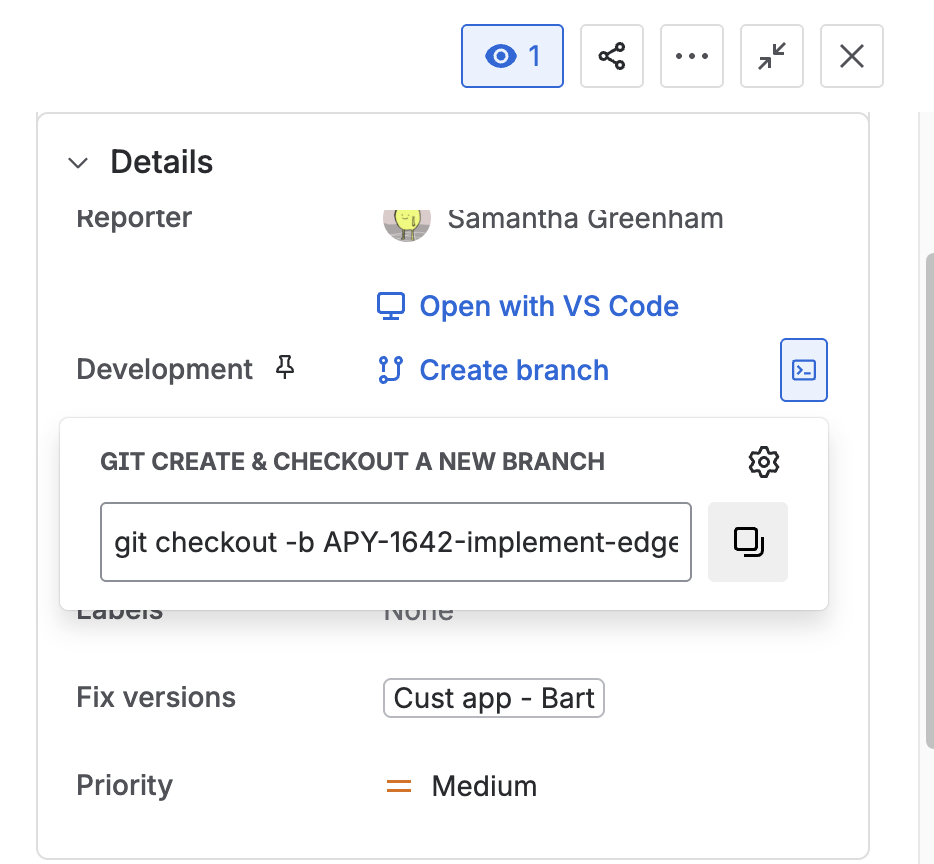This screenshot has height=864, width=934.
Task: Open with VS Code
Action: pyautogui.click(x=548, y=306)
